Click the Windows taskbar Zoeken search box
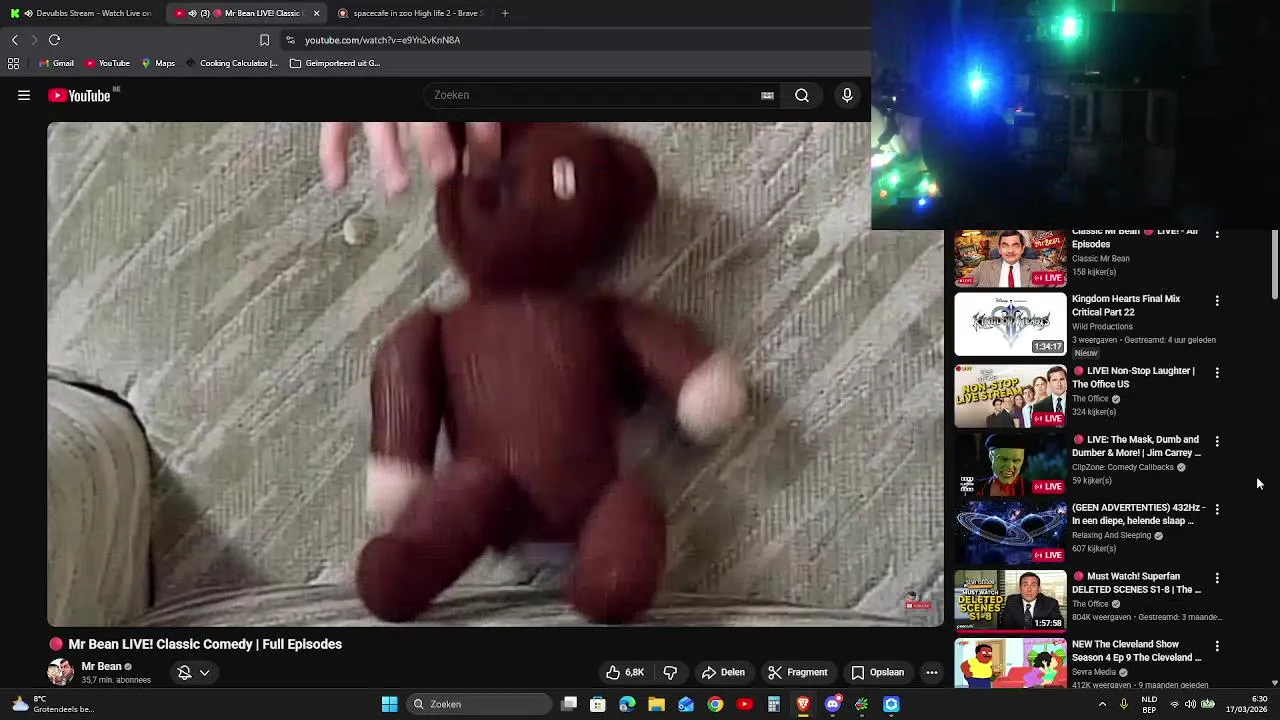This screenshot has width=1280, height=720. (480, 704)
